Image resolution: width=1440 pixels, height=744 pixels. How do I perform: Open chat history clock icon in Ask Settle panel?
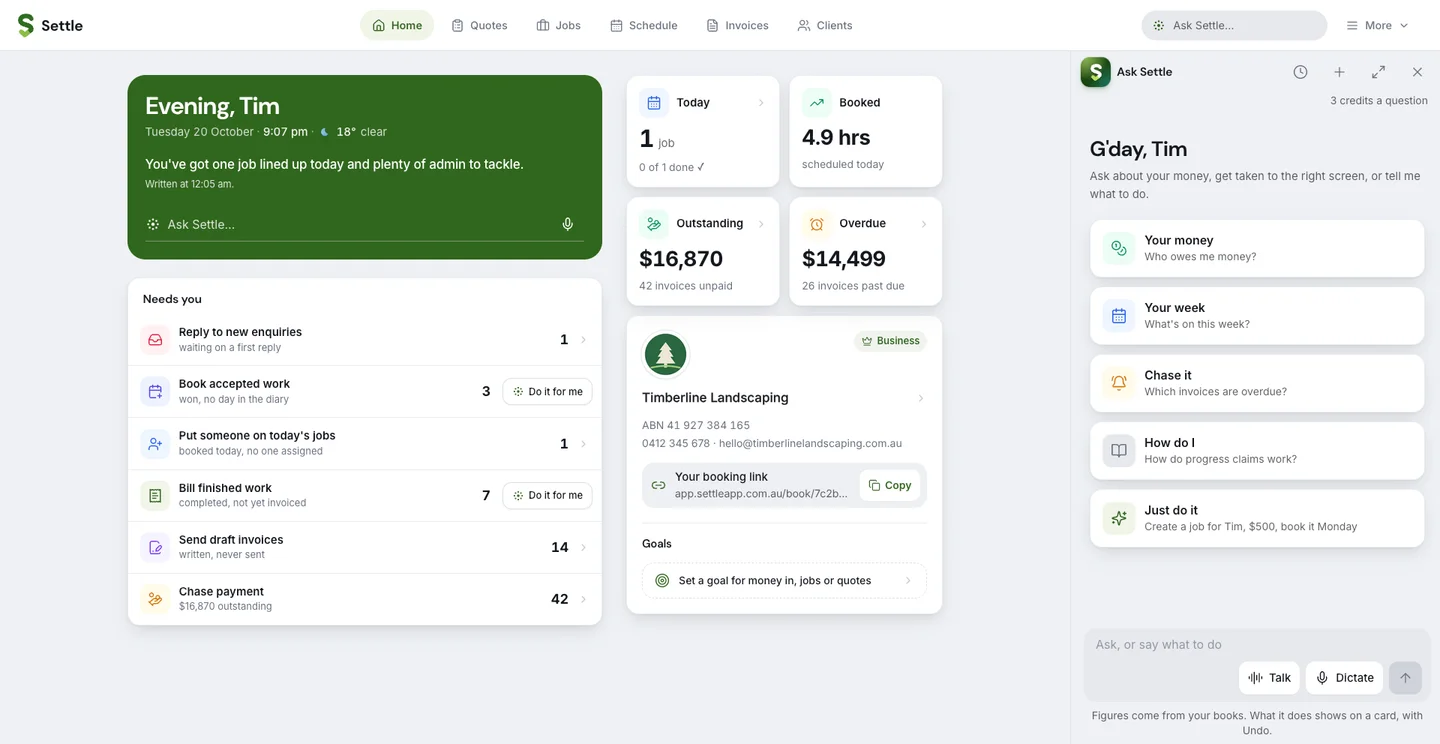1300,72
